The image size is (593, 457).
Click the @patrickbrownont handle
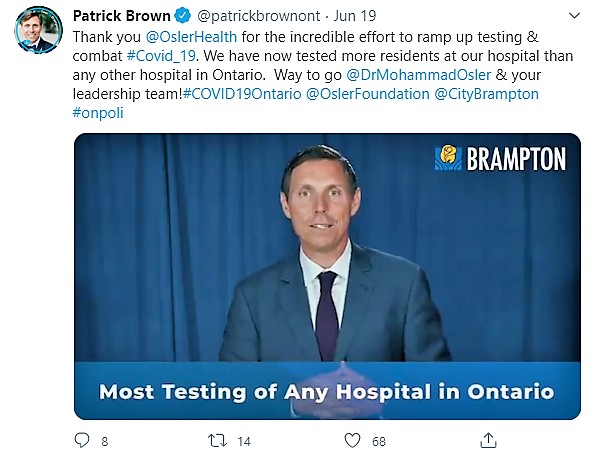click(259, 16)
